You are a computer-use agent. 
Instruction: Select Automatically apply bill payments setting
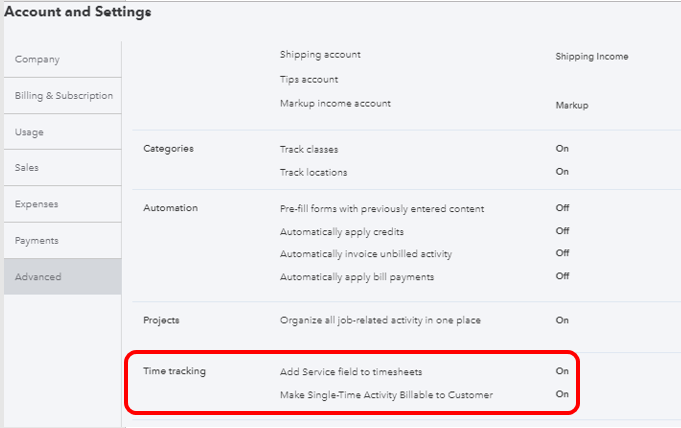[x=357, y=277]
